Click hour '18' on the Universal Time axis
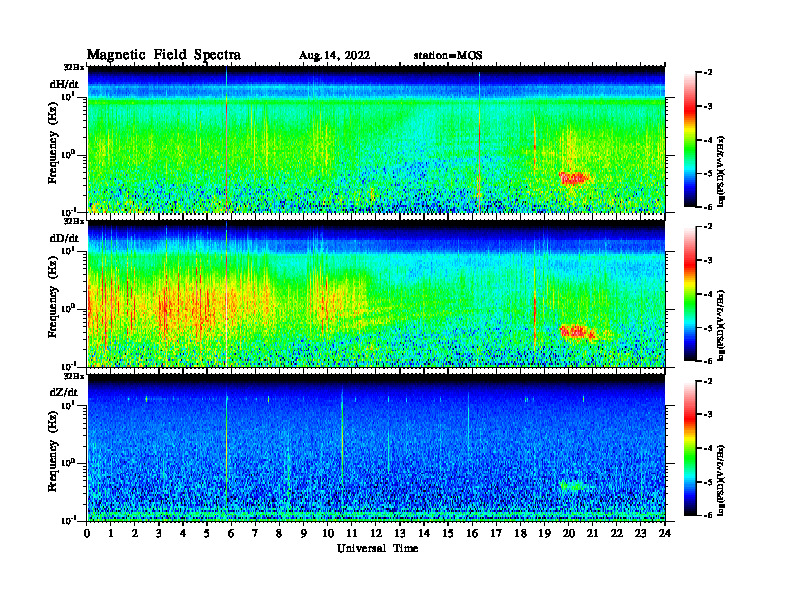The width and height of the screenshot is (792, 612). 520,534
